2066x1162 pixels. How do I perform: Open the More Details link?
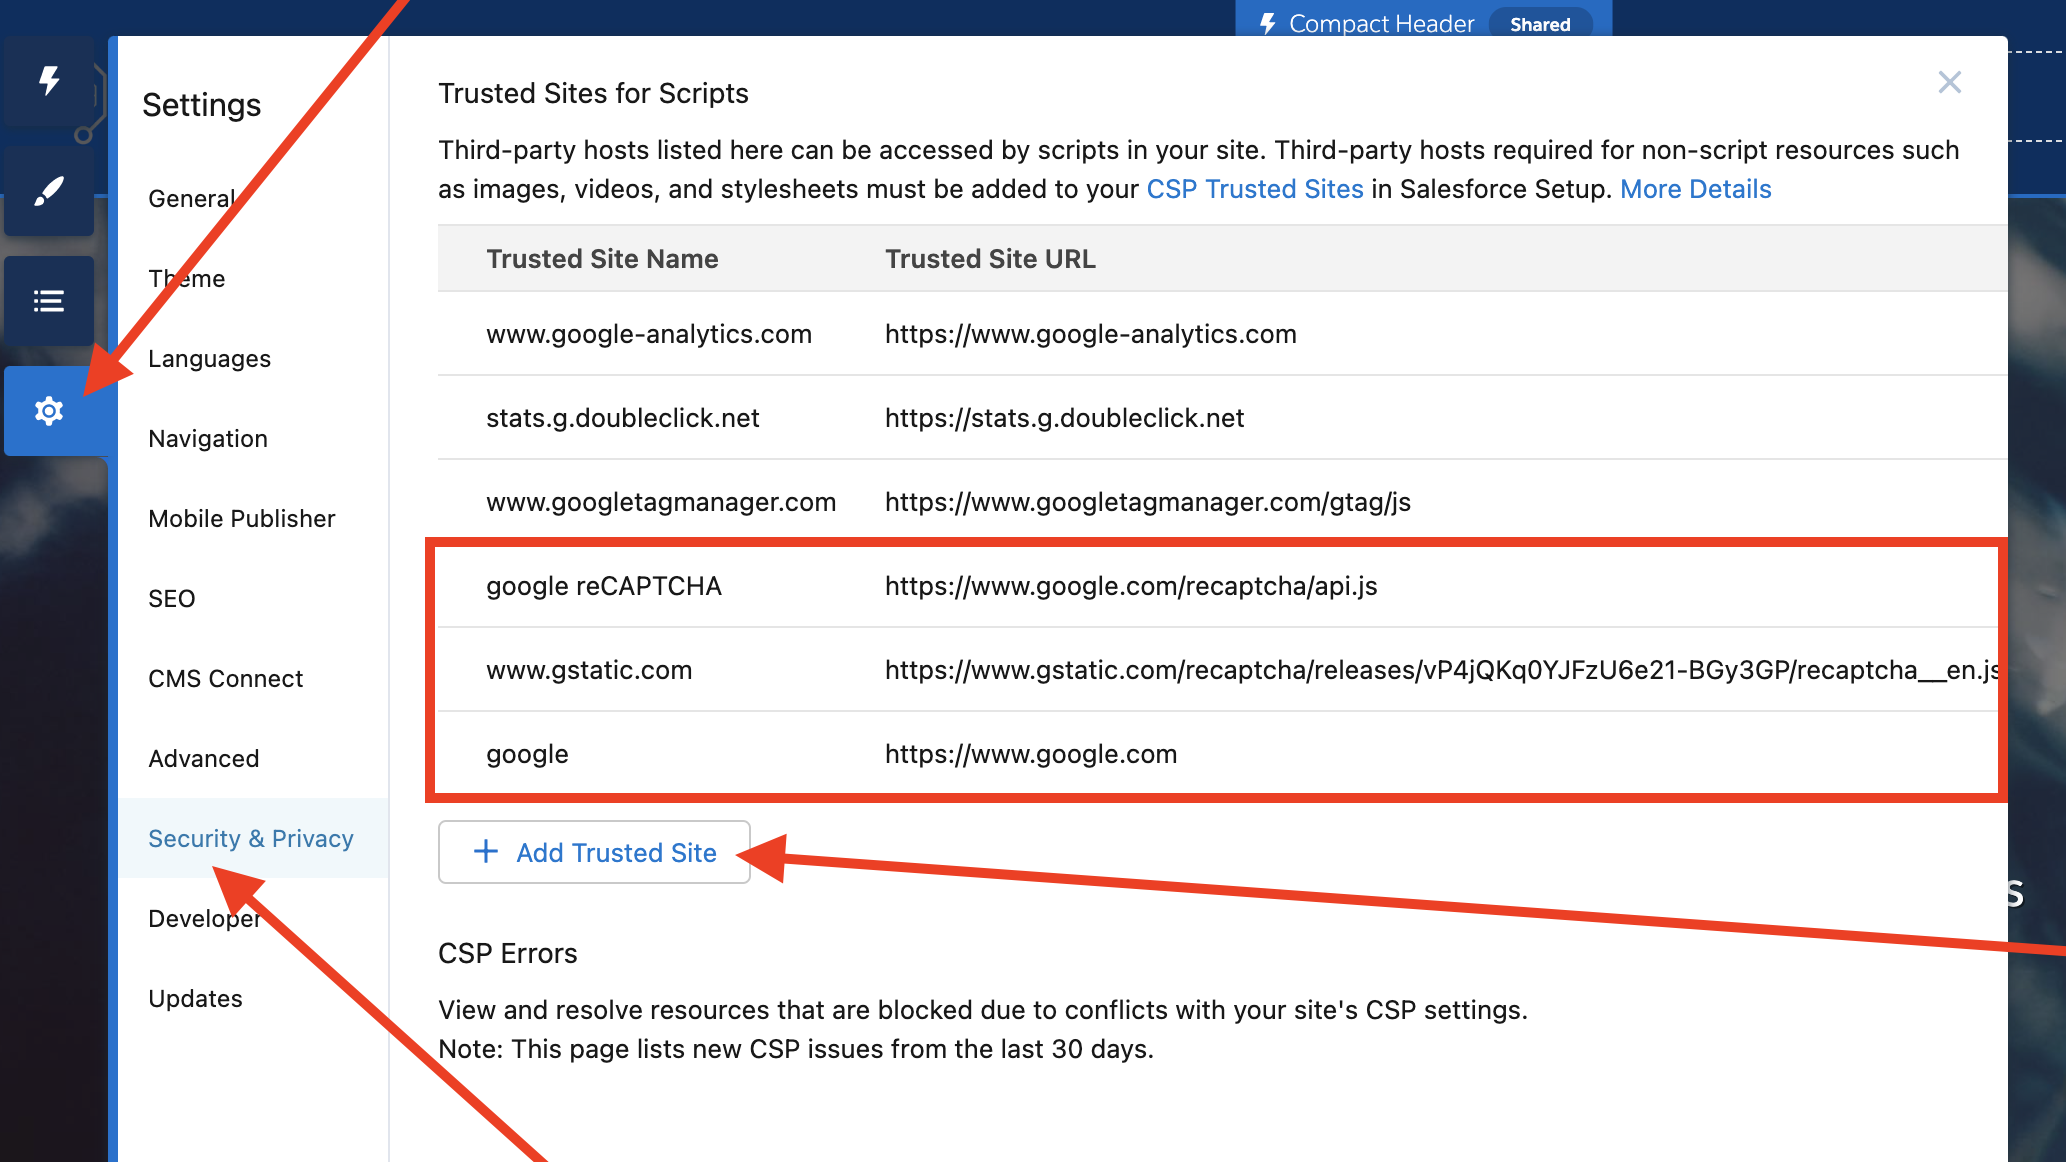[x=1695, y=189]
